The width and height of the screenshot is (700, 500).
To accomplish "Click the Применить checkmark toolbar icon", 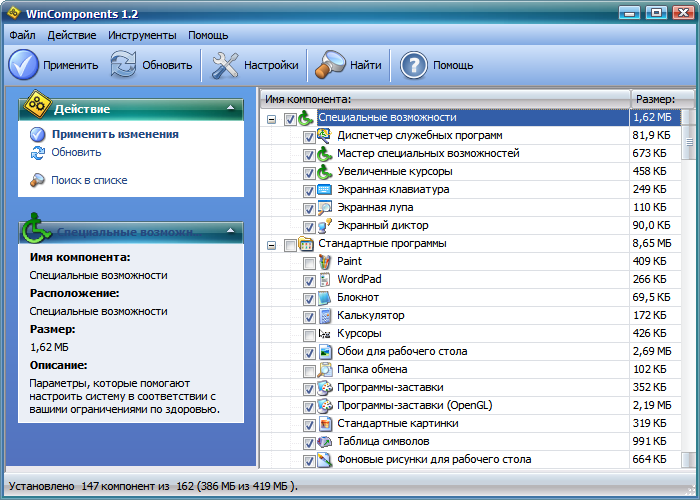I will (x=24, y=66).
